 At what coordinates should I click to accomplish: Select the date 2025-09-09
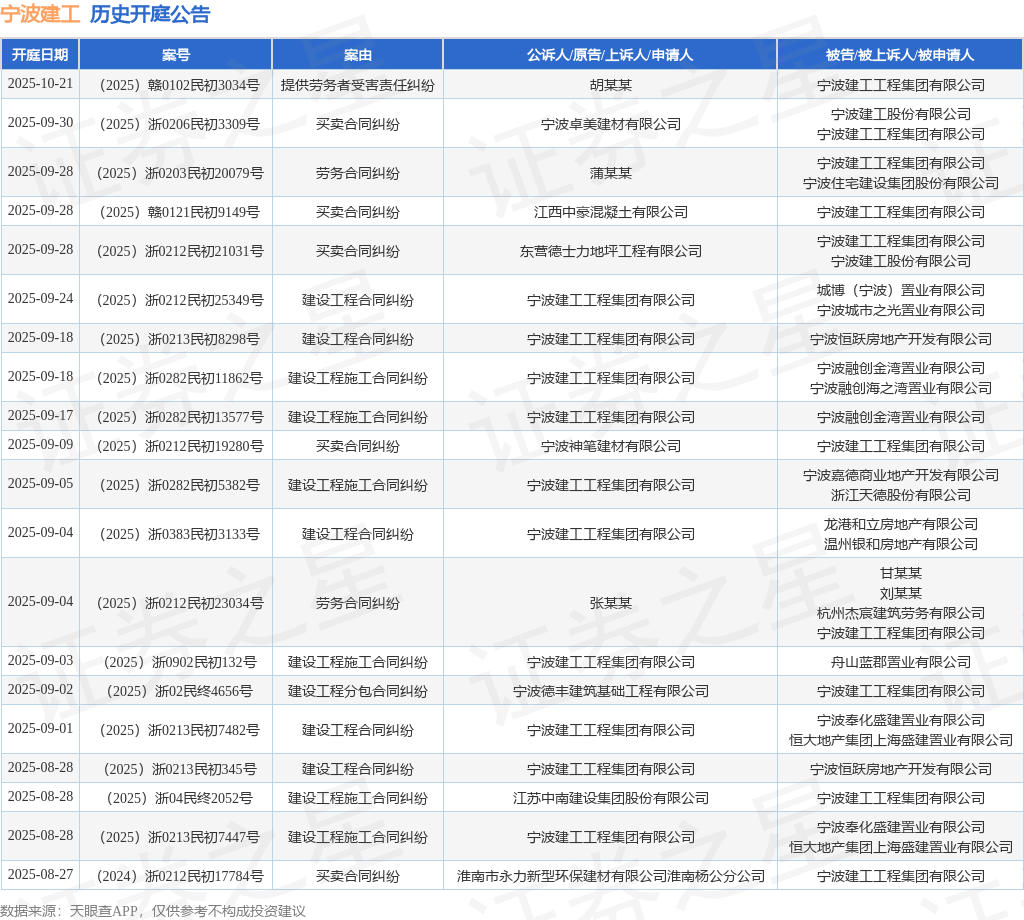coord(40,445)
